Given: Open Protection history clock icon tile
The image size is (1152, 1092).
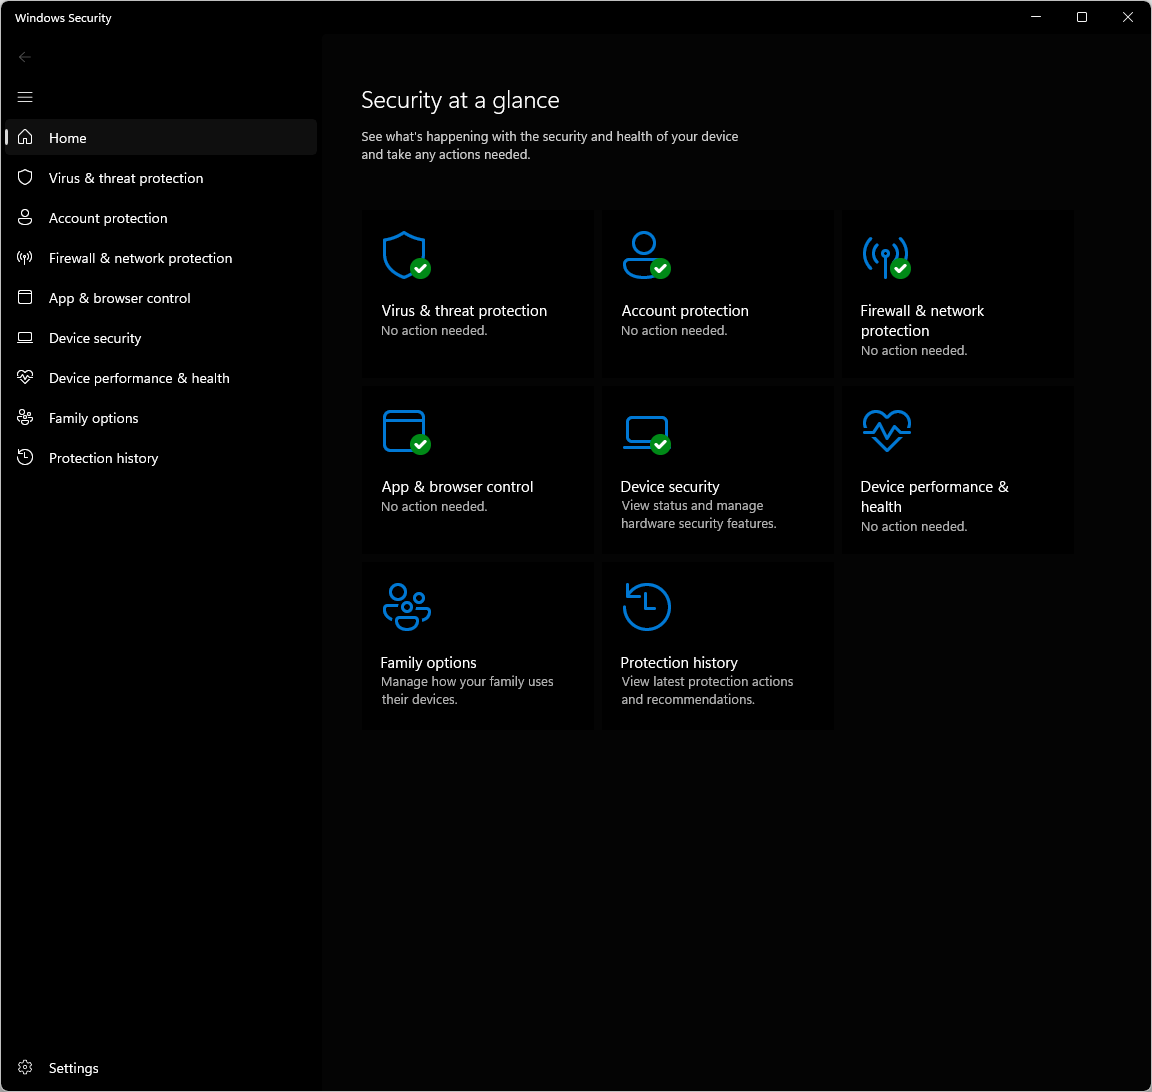Looking at the screenshot, I should click(646, 607).
